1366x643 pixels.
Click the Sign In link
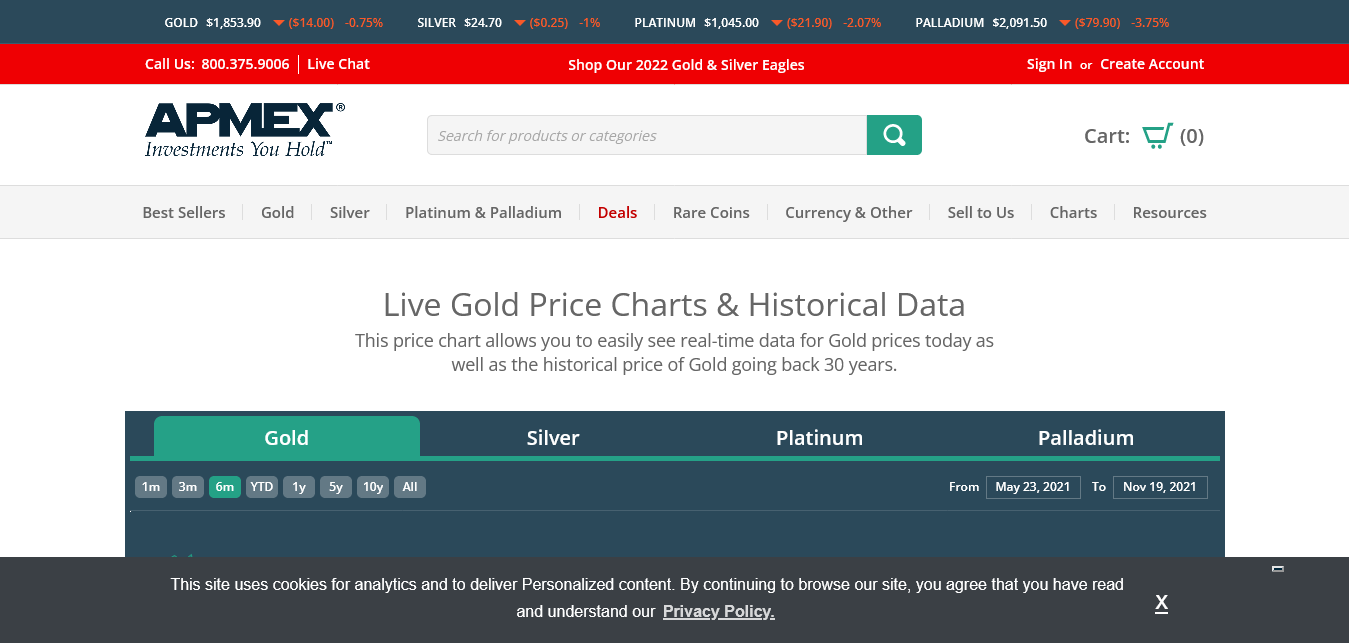coord(1049,64)
